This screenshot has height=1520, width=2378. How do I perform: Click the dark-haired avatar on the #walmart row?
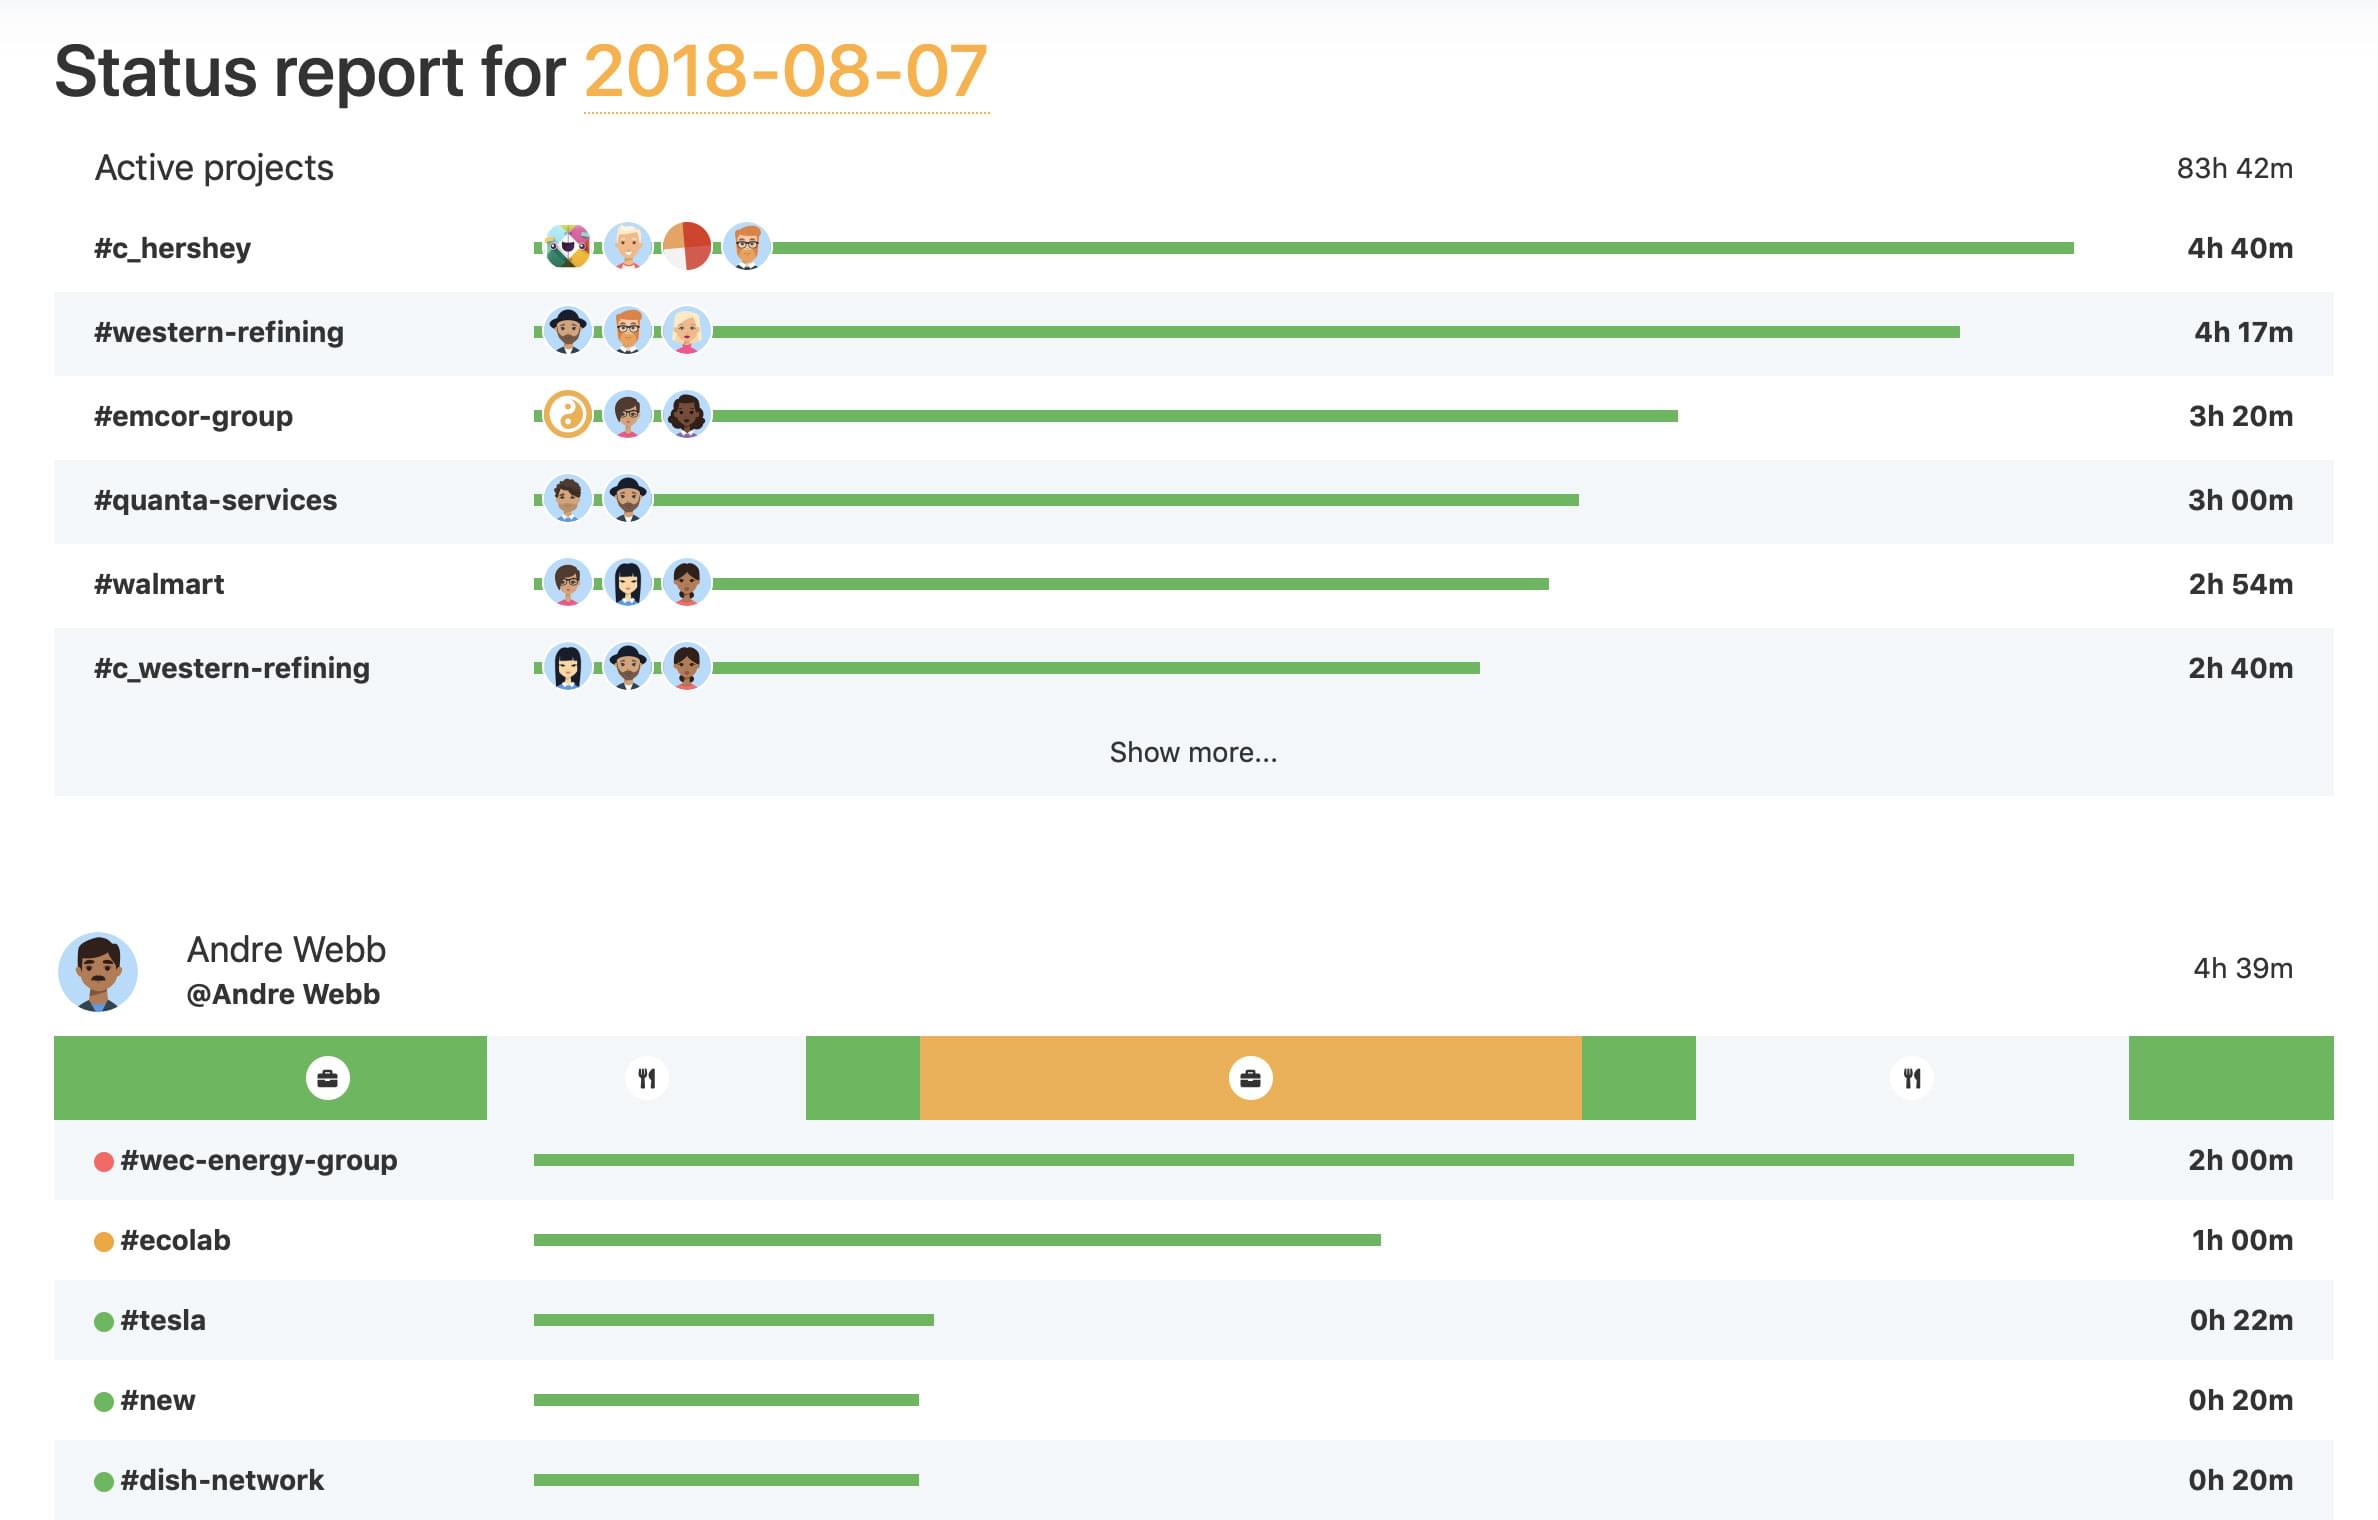tap(627, 583)
